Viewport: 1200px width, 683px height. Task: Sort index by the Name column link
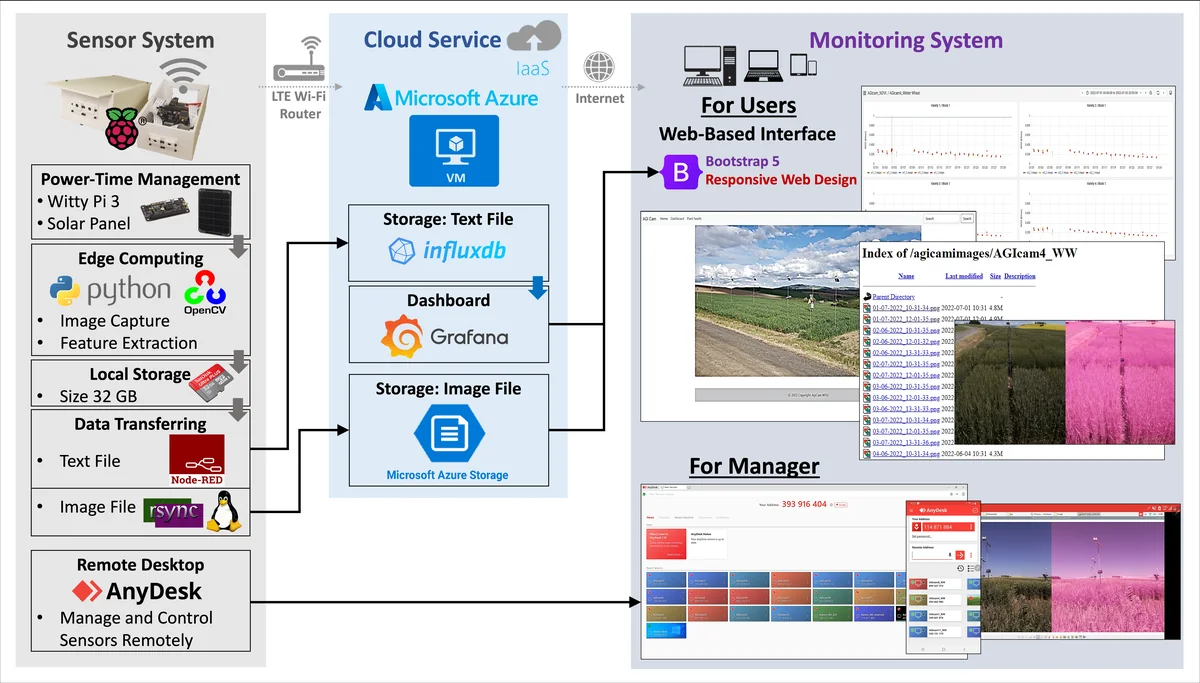pos(906,276)
